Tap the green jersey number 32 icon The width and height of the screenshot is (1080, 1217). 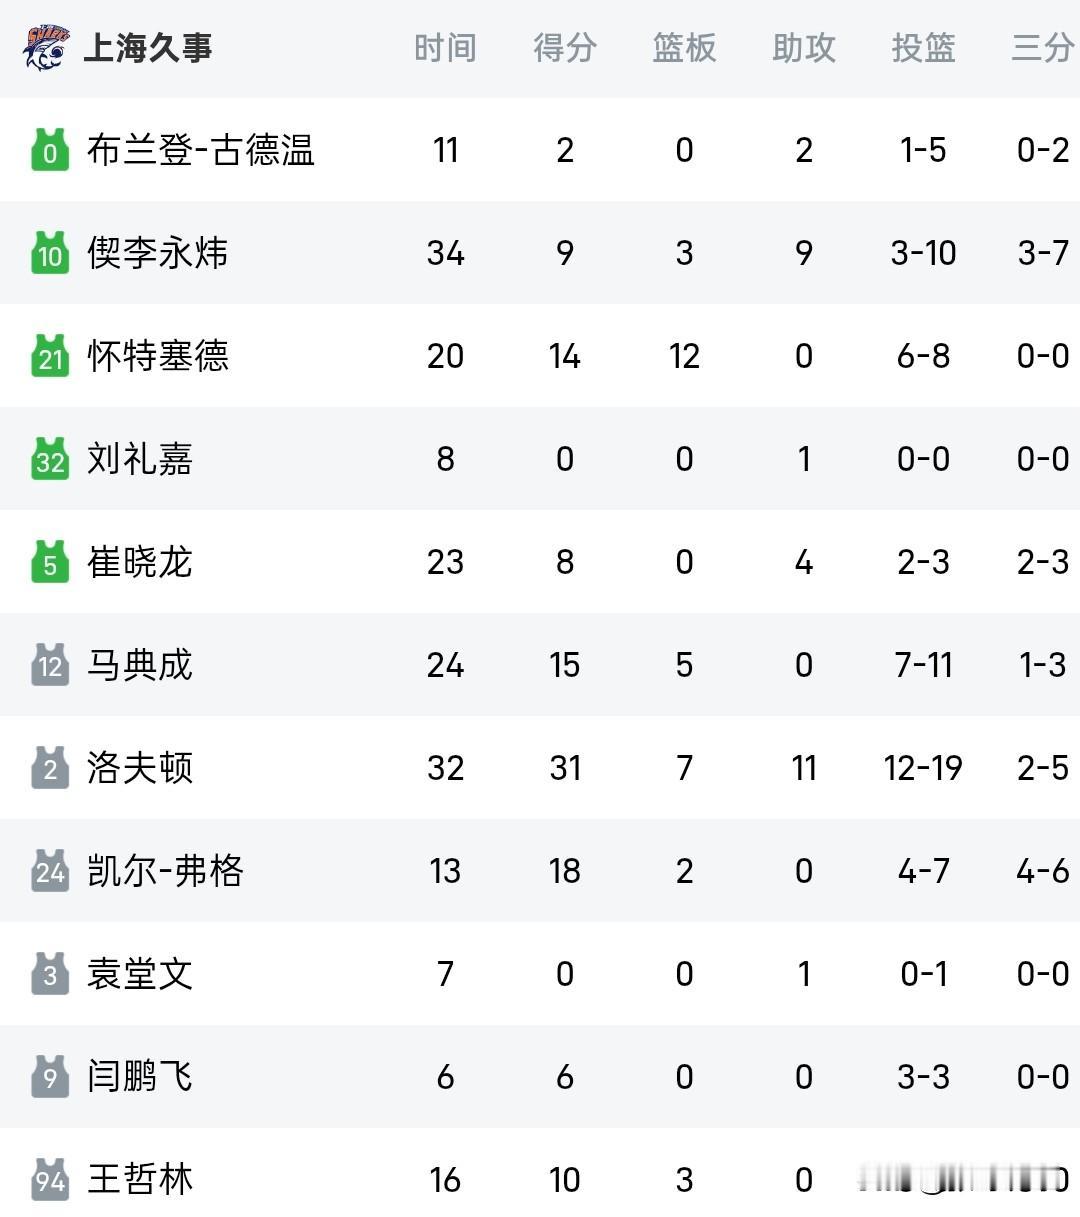pyautogui.click(x=50, y=459)
